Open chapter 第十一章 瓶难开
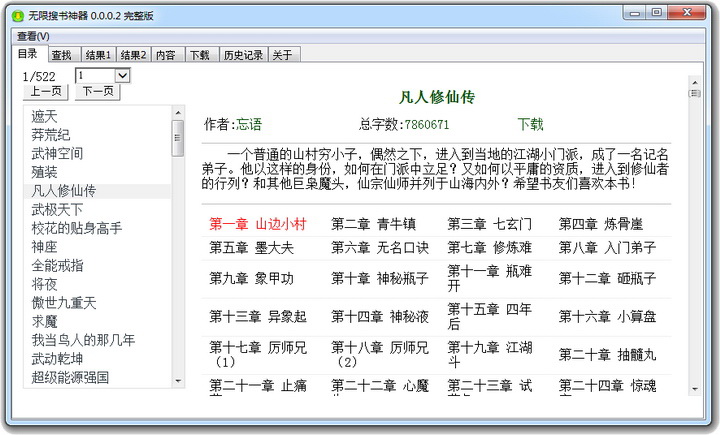 [x=489, y=278]
